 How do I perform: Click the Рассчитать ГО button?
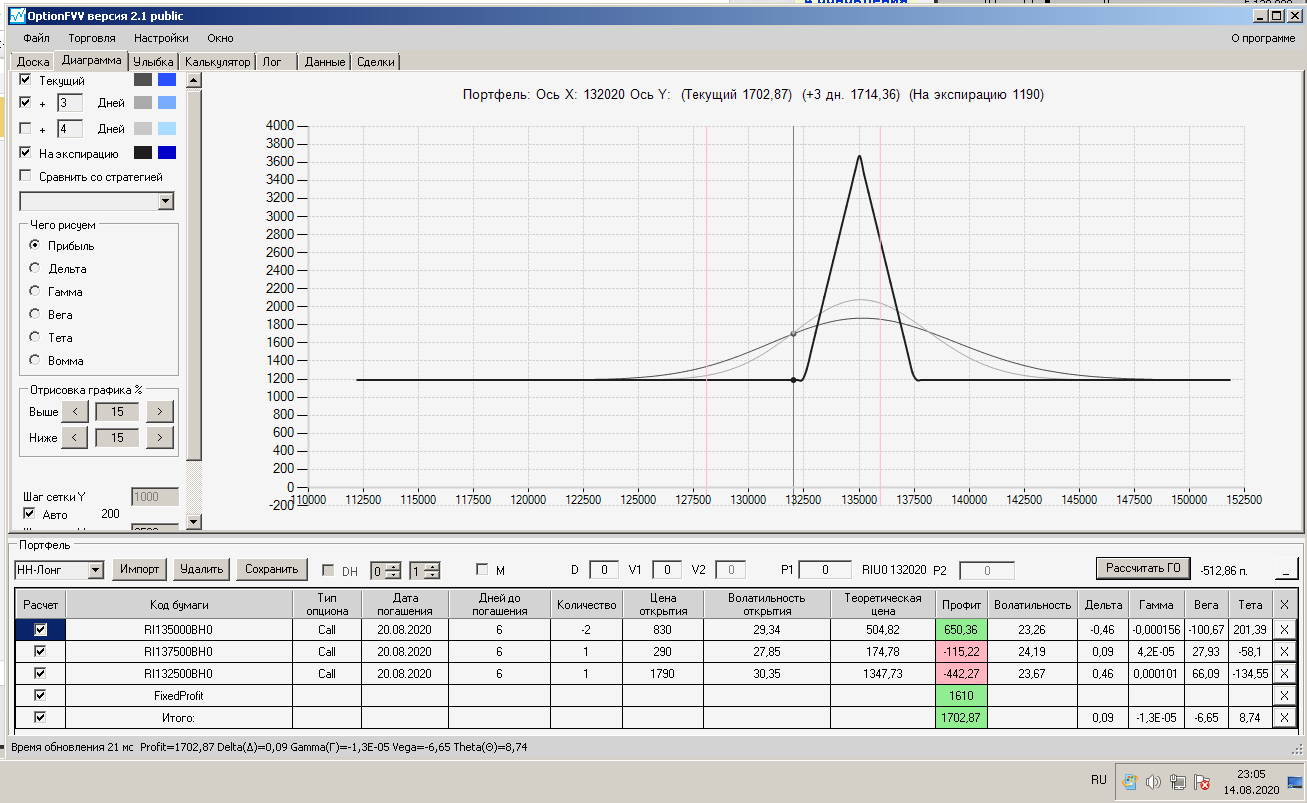click(x=1144, y=568)
